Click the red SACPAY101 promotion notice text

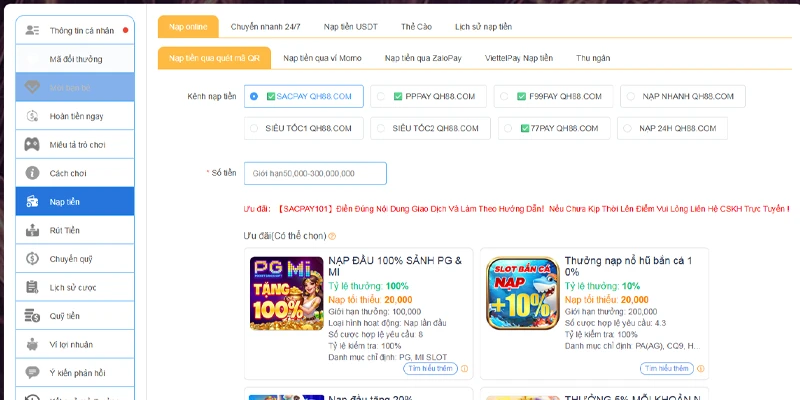click(516, 209)
